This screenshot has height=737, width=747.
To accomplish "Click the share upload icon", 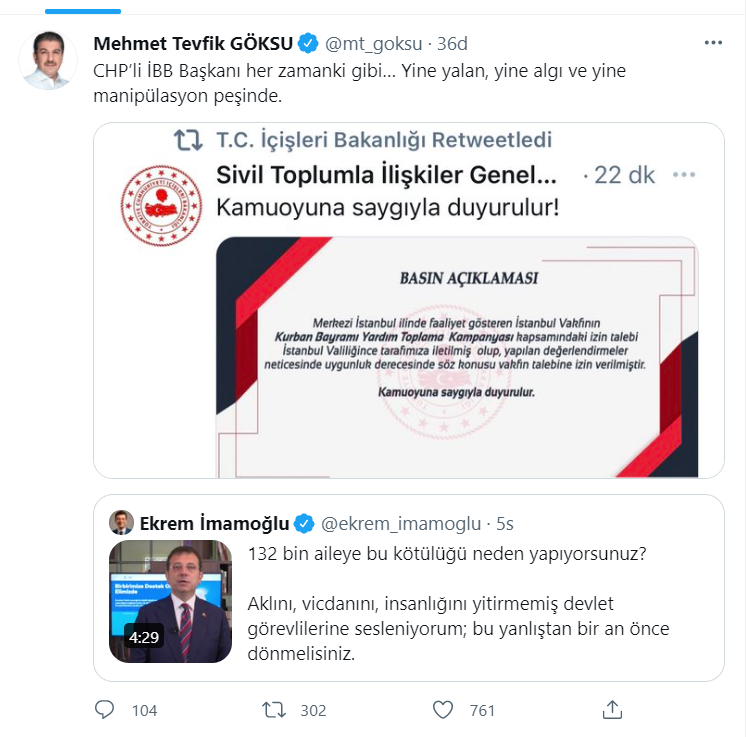I will 612,710.
